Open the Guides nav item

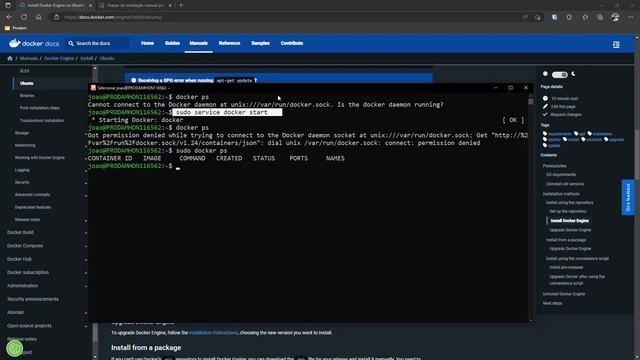tap(172, 43)
